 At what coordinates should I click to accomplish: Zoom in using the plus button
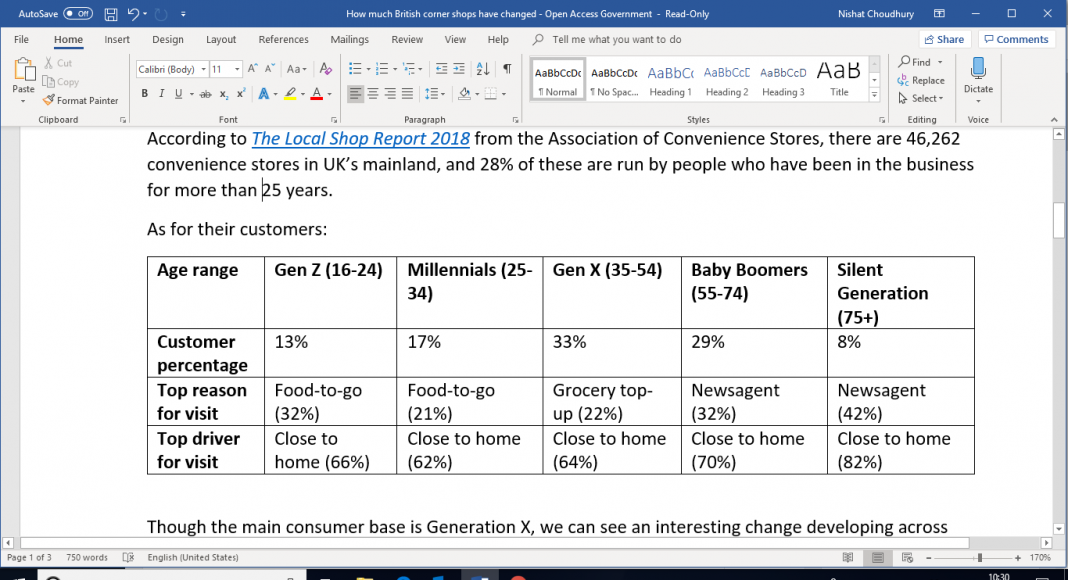pos(1018,558)
